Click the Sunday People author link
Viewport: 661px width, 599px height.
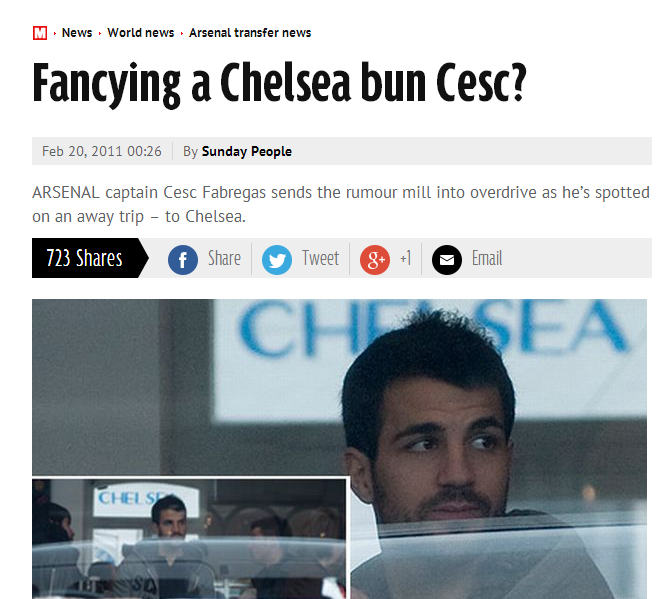coord(247,151)
